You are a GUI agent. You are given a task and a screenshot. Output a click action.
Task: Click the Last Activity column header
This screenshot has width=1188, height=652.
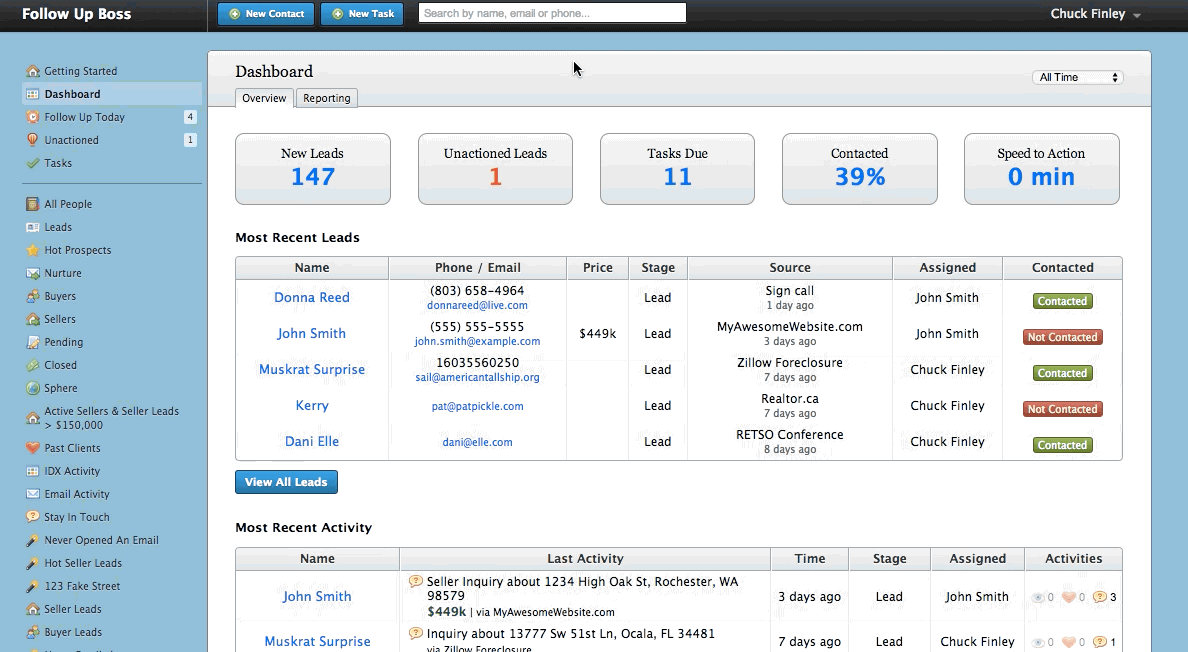click(x=585, y=559)
